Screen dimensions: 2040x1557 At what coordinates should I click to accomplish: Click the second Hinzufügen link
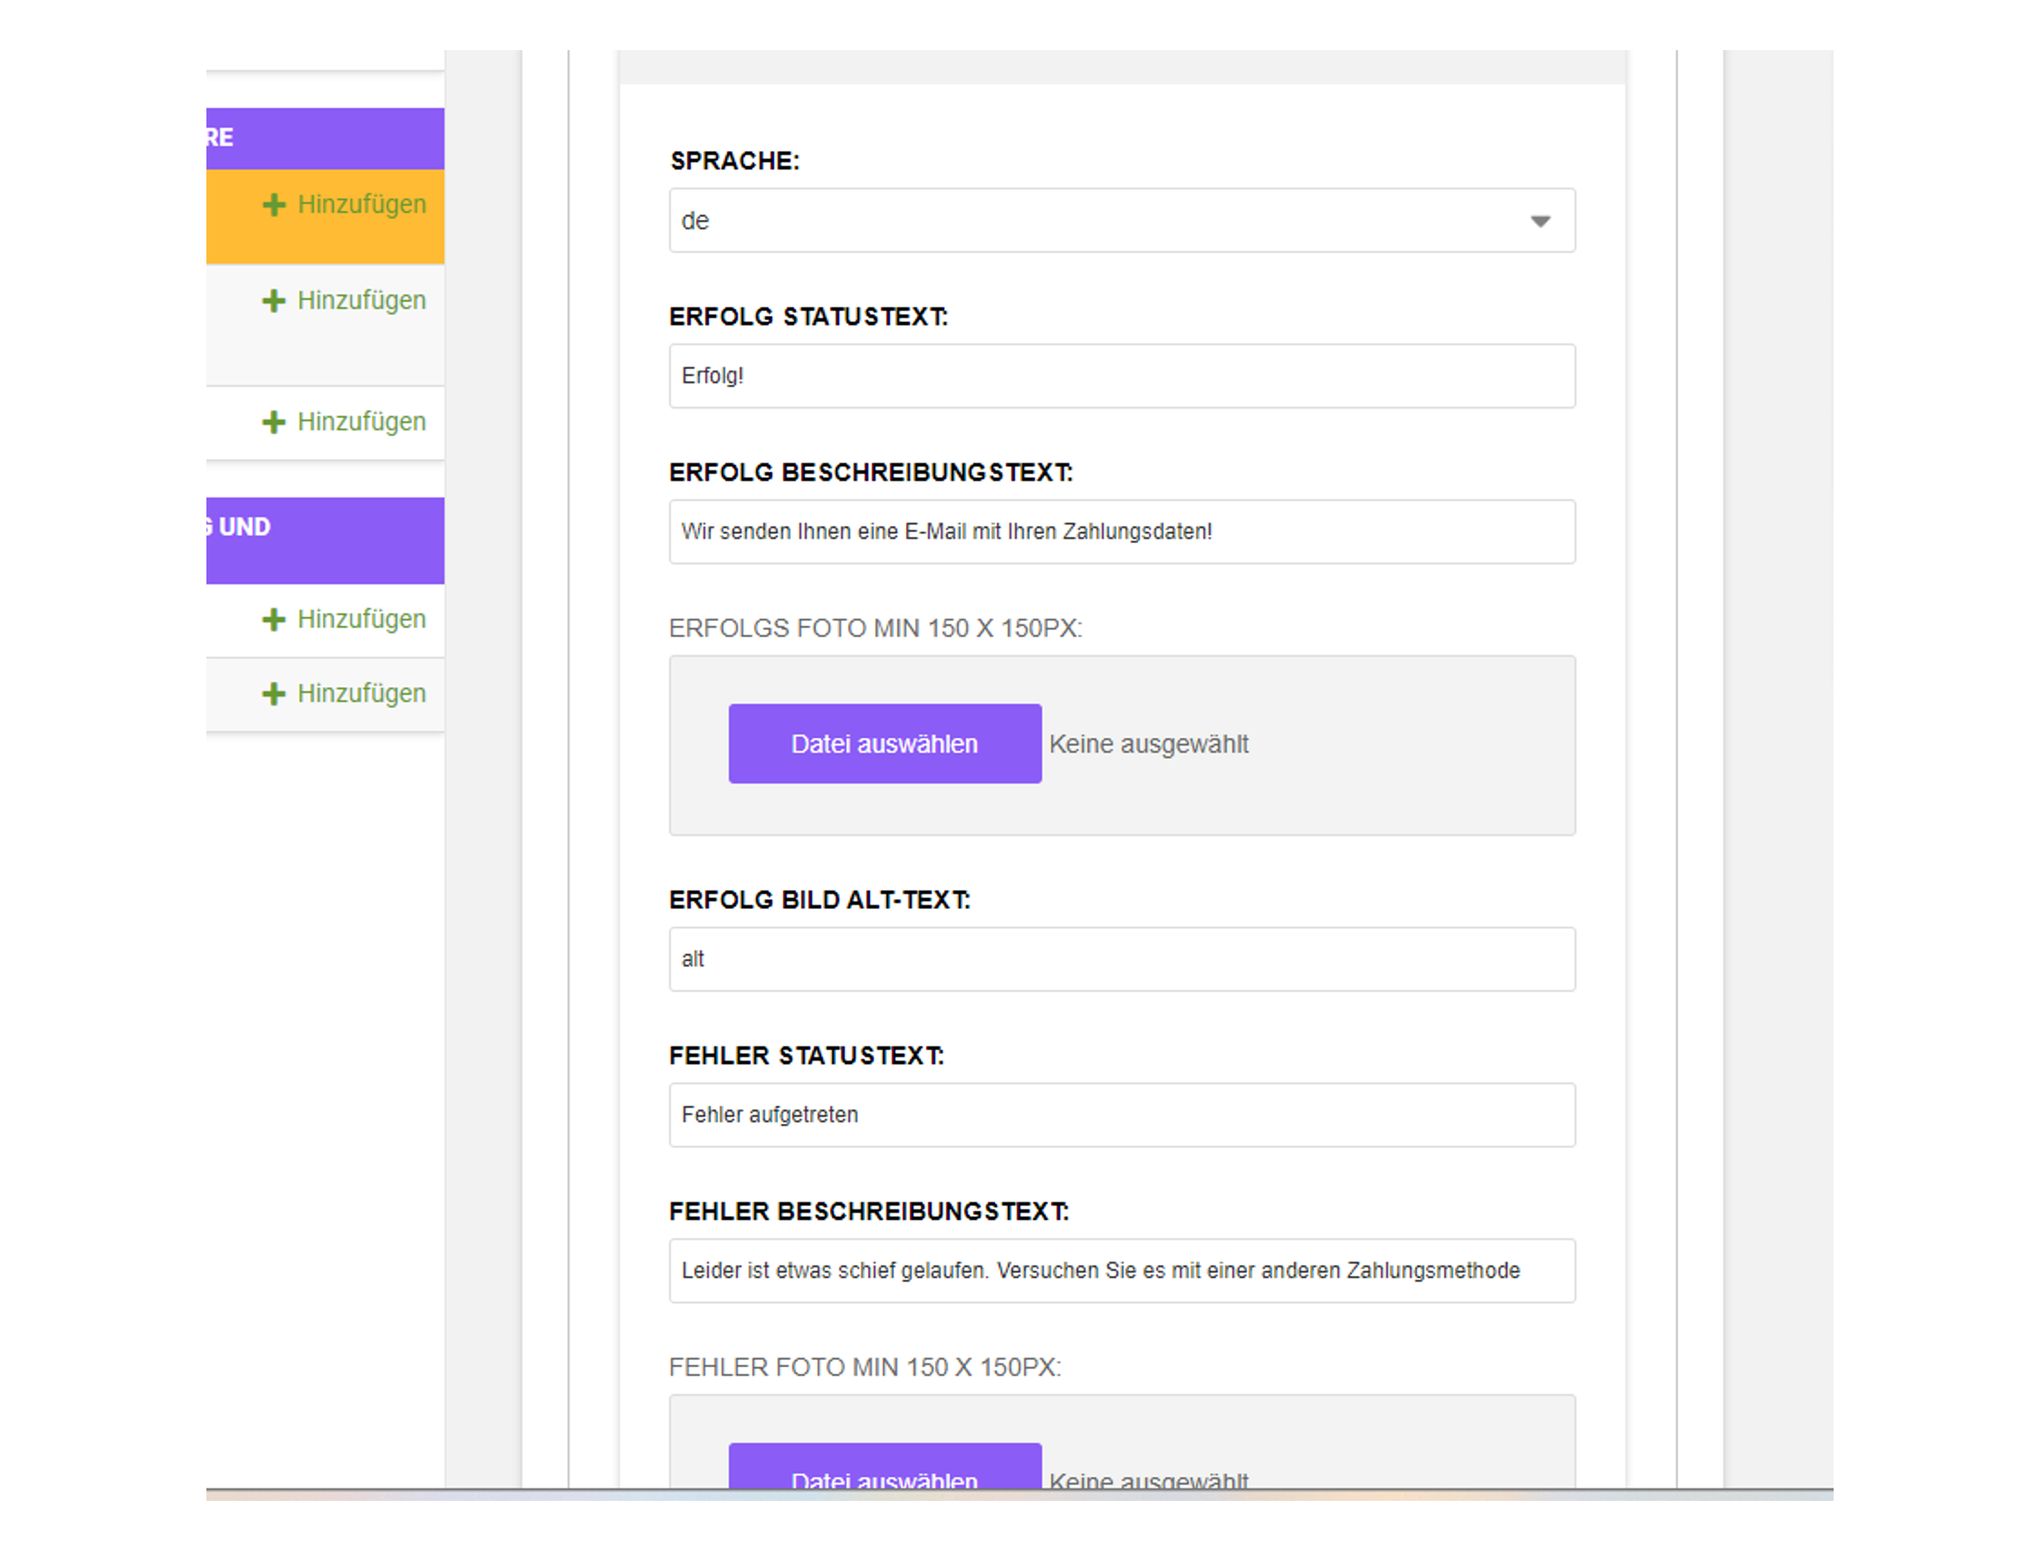tap(361, 301)
